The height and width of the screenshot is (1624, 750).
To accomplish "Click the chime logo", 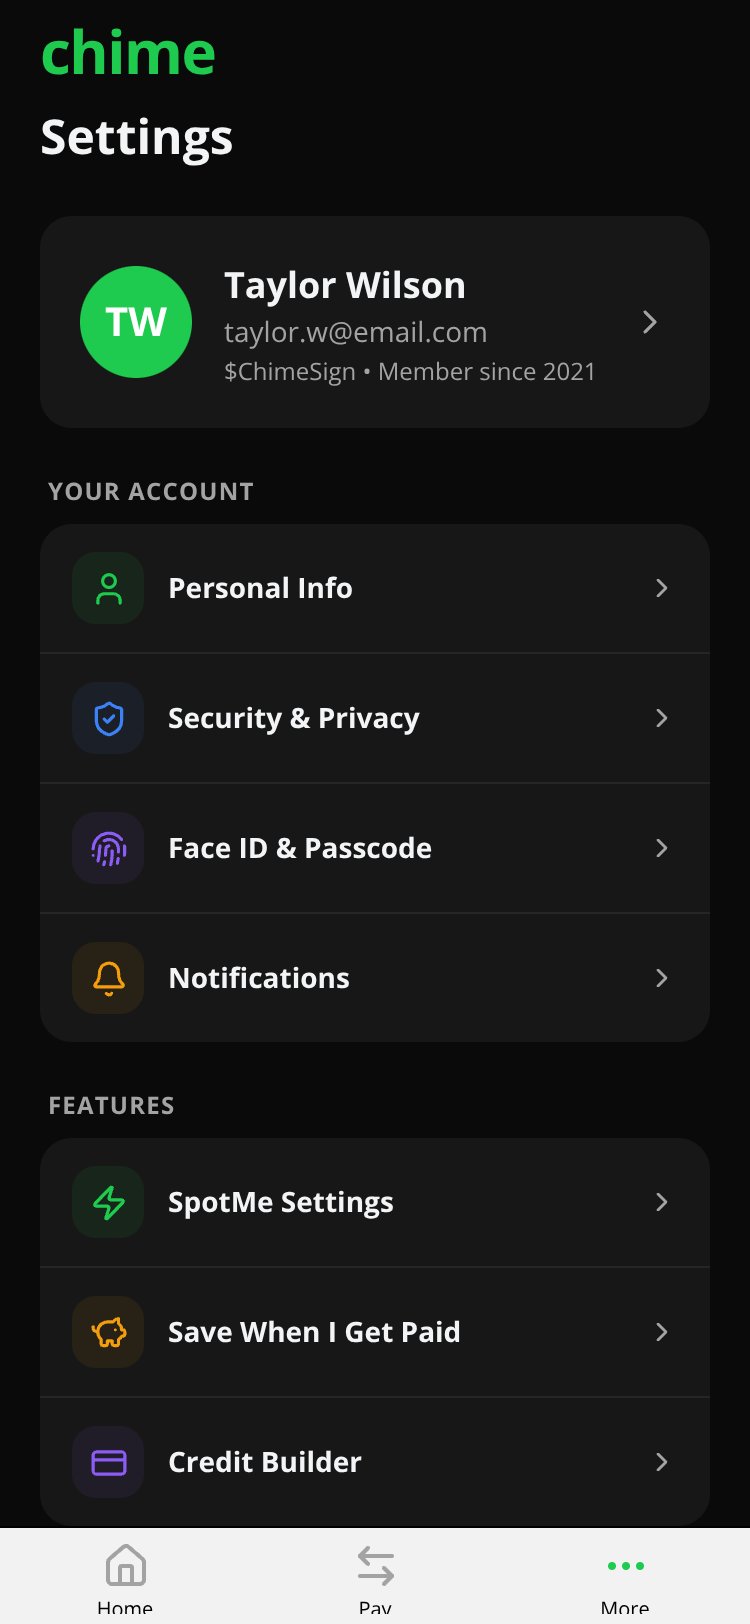I will pos(128,52).
